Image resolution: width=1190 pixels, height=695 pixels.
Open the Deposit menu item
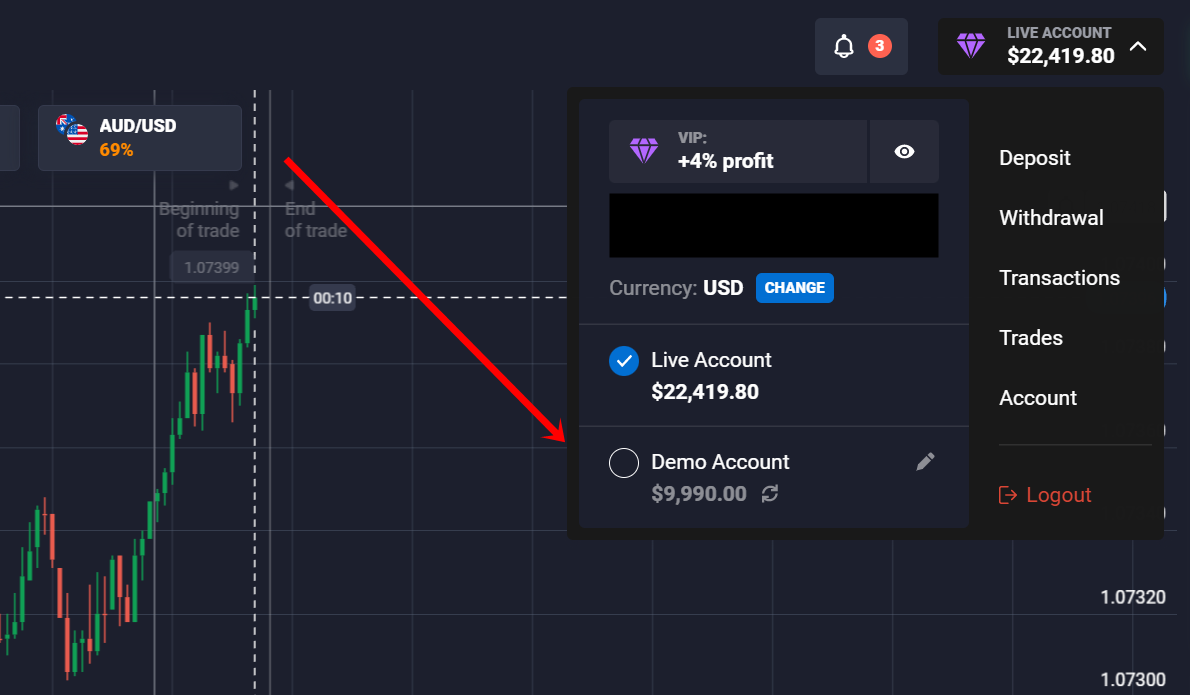pyautogui.click(x=1035, y=158)
